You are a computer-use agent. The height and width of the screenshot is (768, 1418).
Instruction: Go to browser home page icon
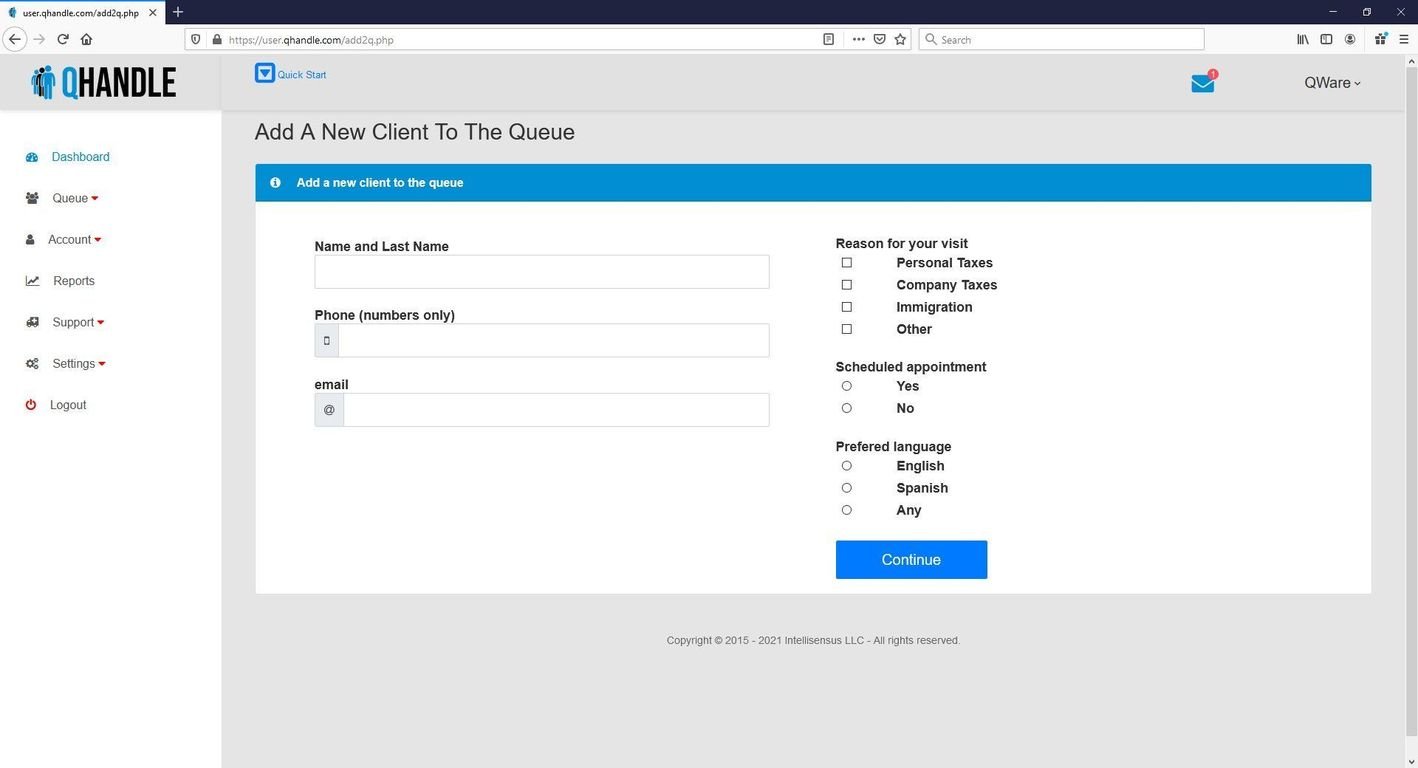(x=86, y=39)
